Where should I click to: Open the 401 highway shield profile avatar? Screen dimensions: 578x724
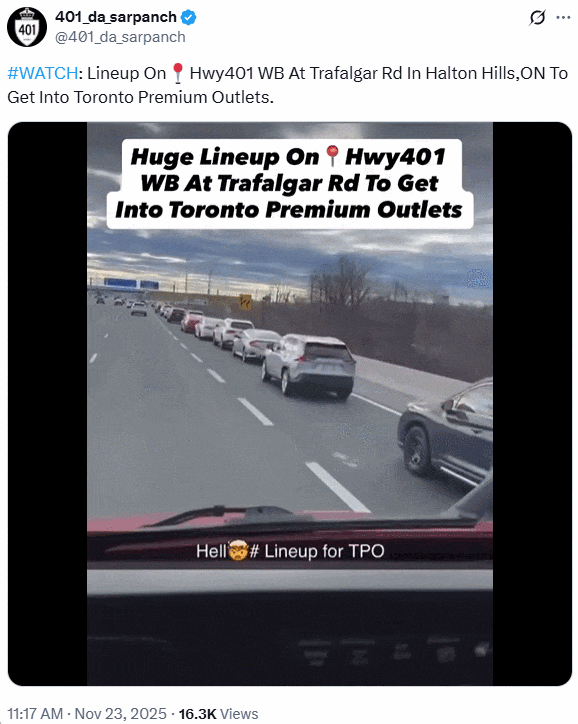point(27,27)
